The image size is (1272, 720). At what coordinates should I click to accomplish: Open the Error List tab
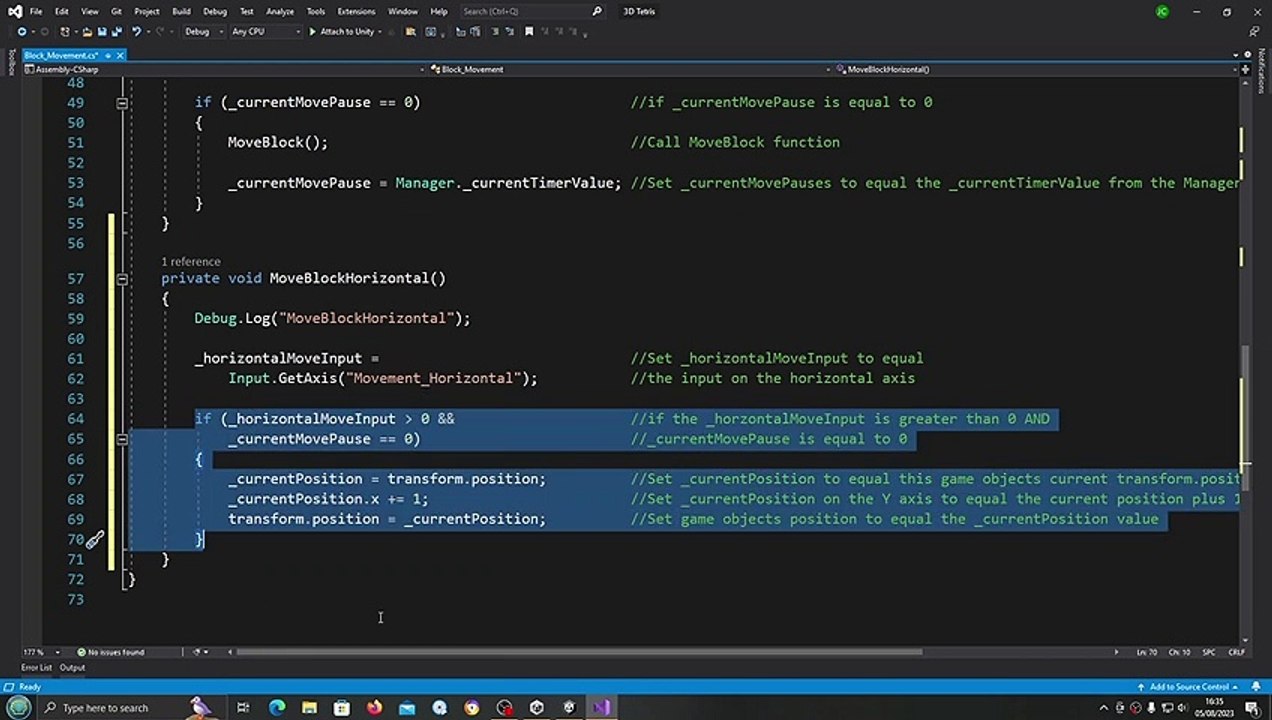click(x=37, y=668)
